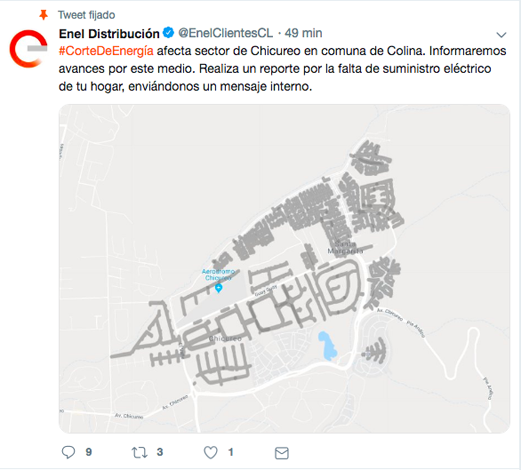Click the Enel Distribución account name
Screen dimensions: 521x470
coord(109,33)
